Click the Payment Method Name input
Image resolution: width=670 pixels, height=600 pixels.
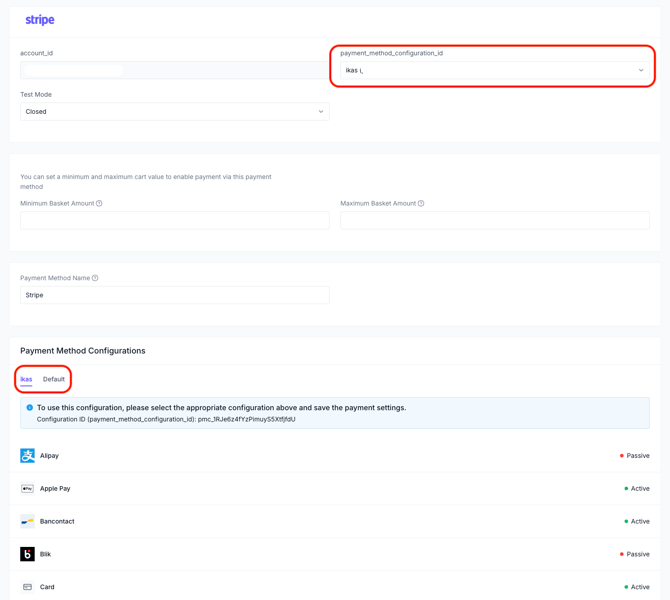(175, 295)
